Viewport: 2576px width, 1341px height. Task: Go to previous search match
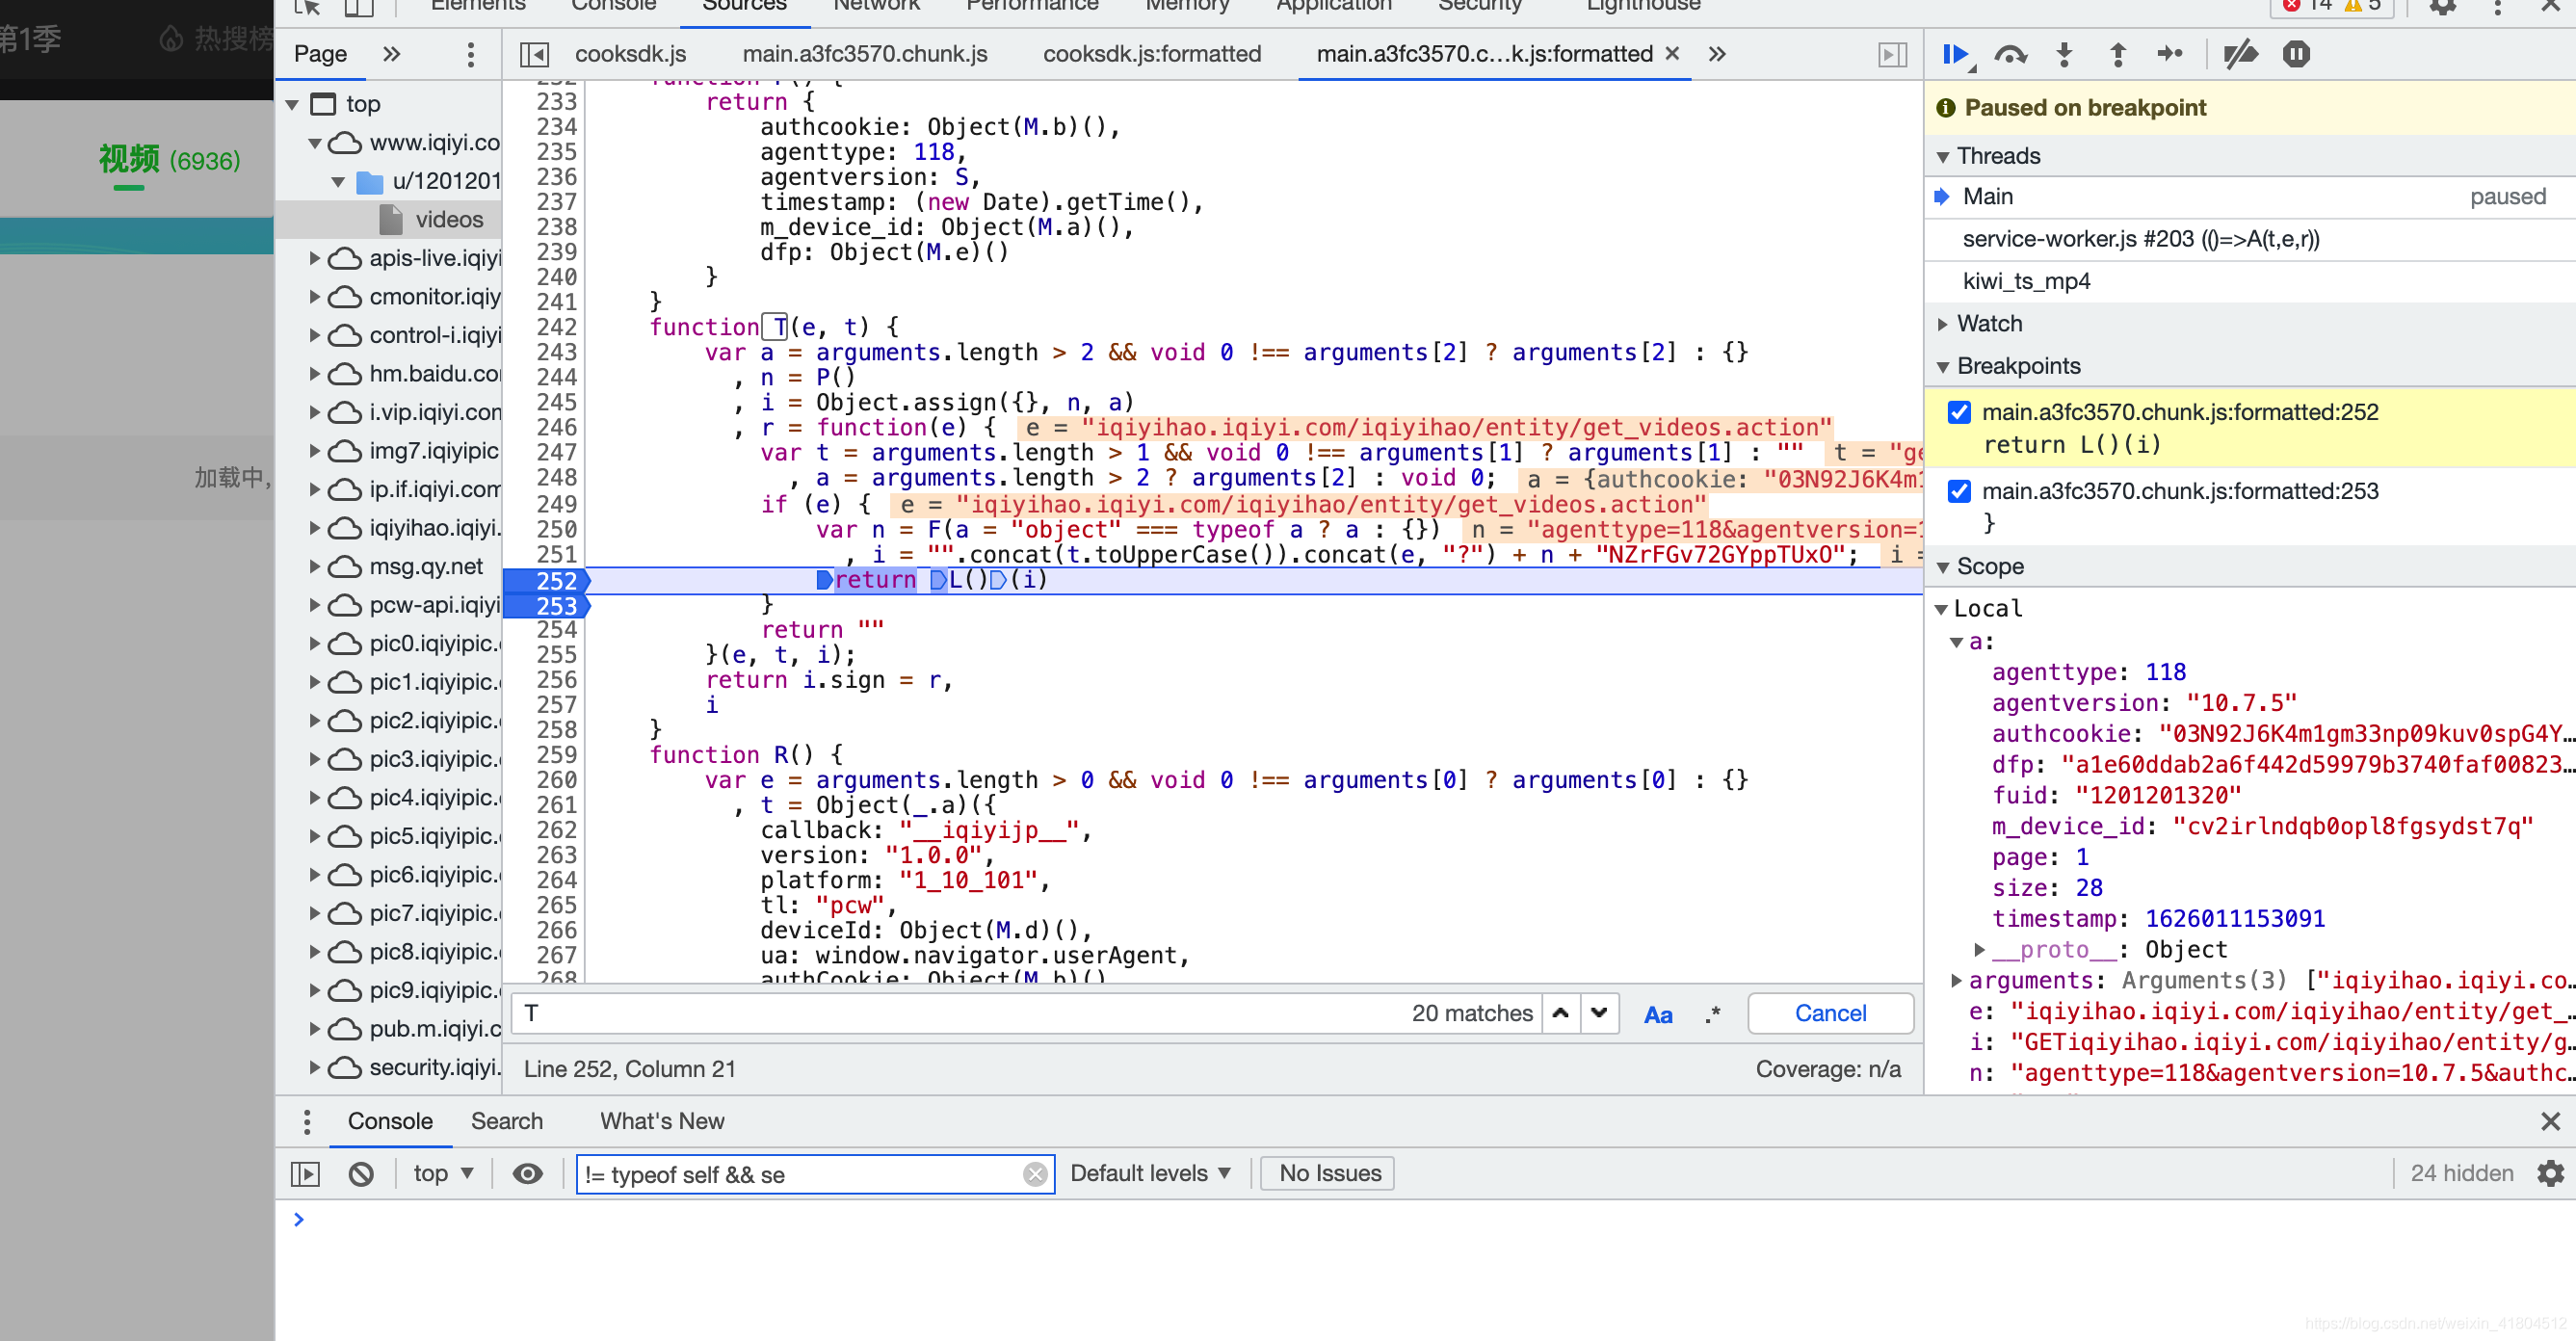pyautogui.click(x=1560, y=1013)
